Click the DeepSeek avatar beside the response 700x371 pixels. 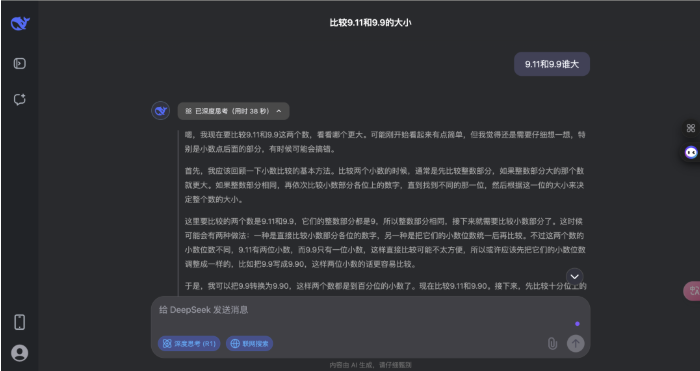(160, 111)
